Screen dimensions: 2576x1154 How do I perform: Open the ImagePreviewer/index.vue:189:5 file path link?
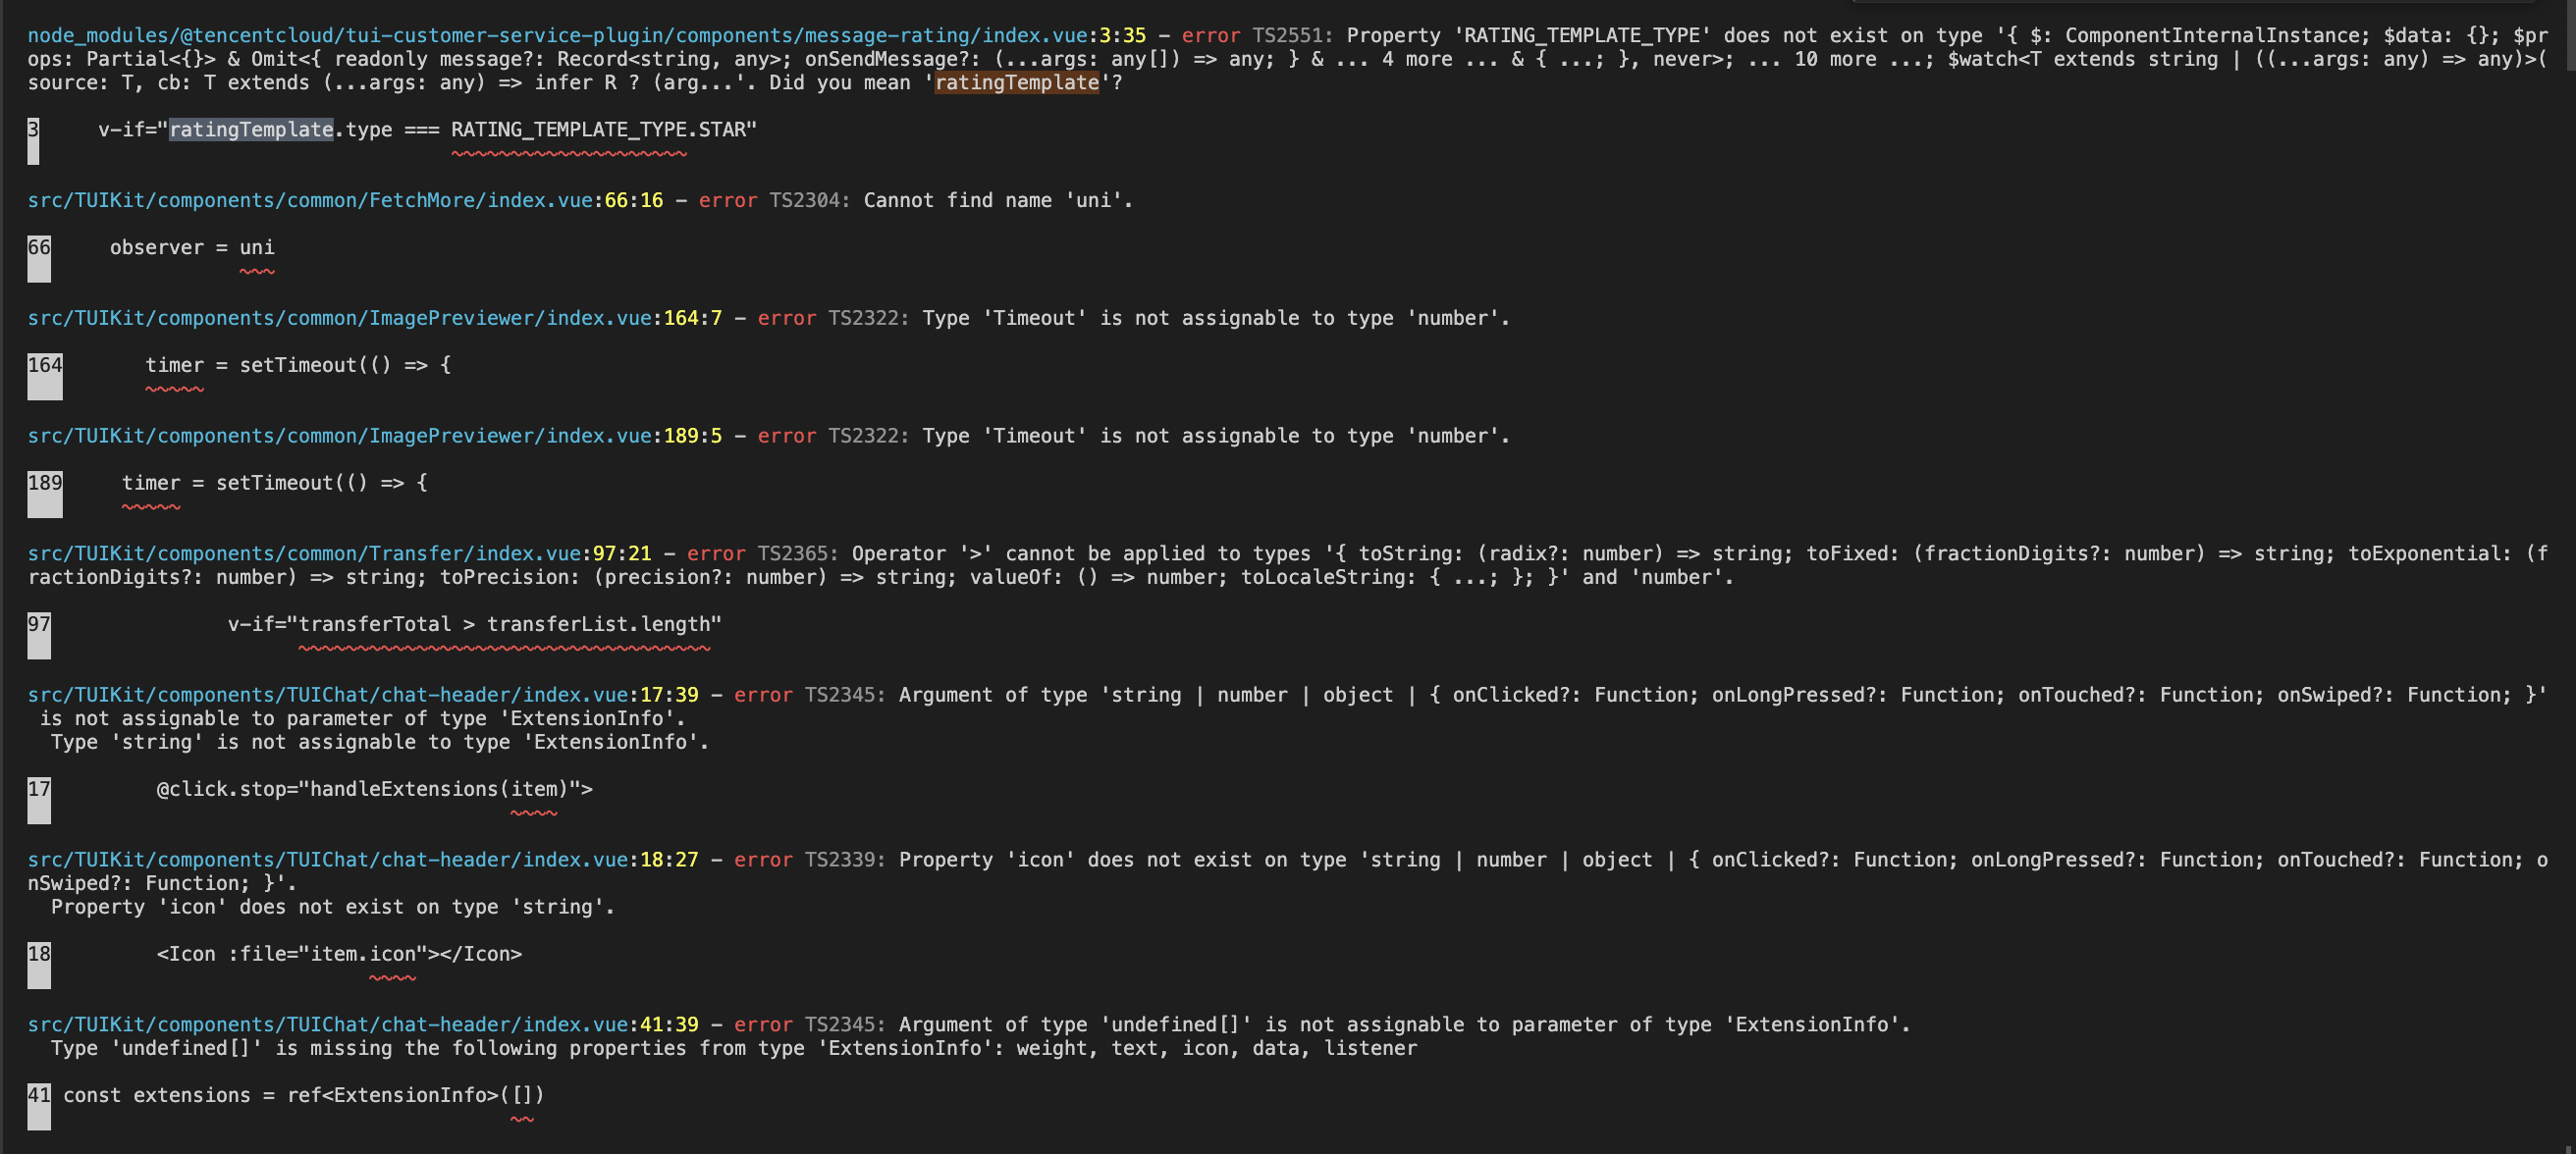[x=374, y=436]
